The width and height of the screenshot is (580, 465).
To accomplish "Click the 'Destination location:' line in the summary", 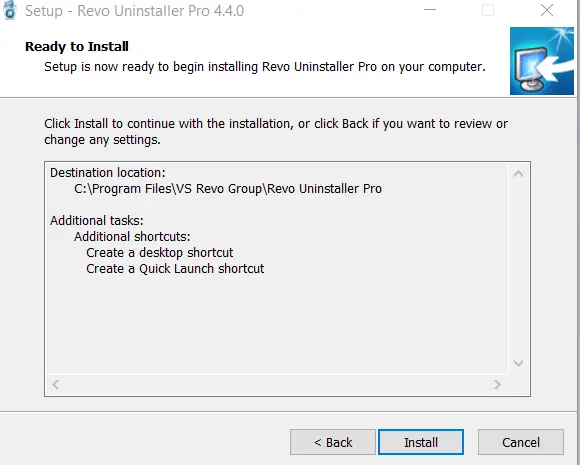I will click(108, 173).
